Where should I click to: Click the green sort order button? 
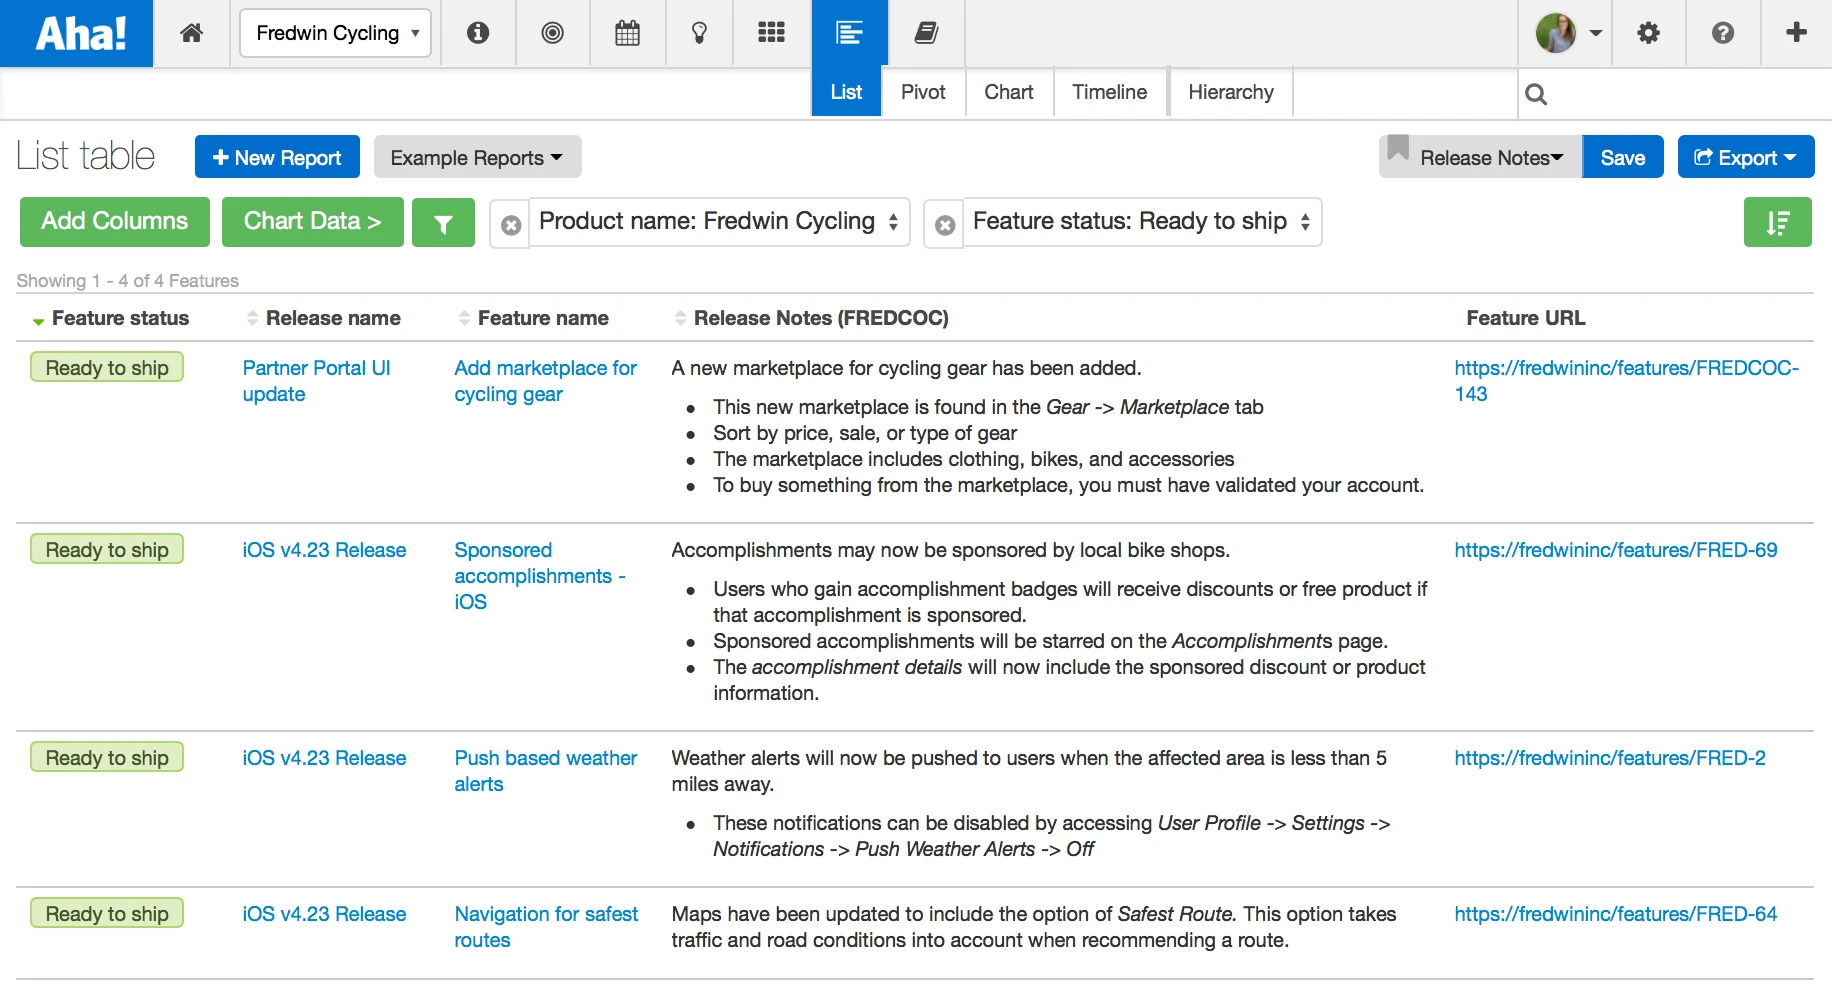[1778, 222]
